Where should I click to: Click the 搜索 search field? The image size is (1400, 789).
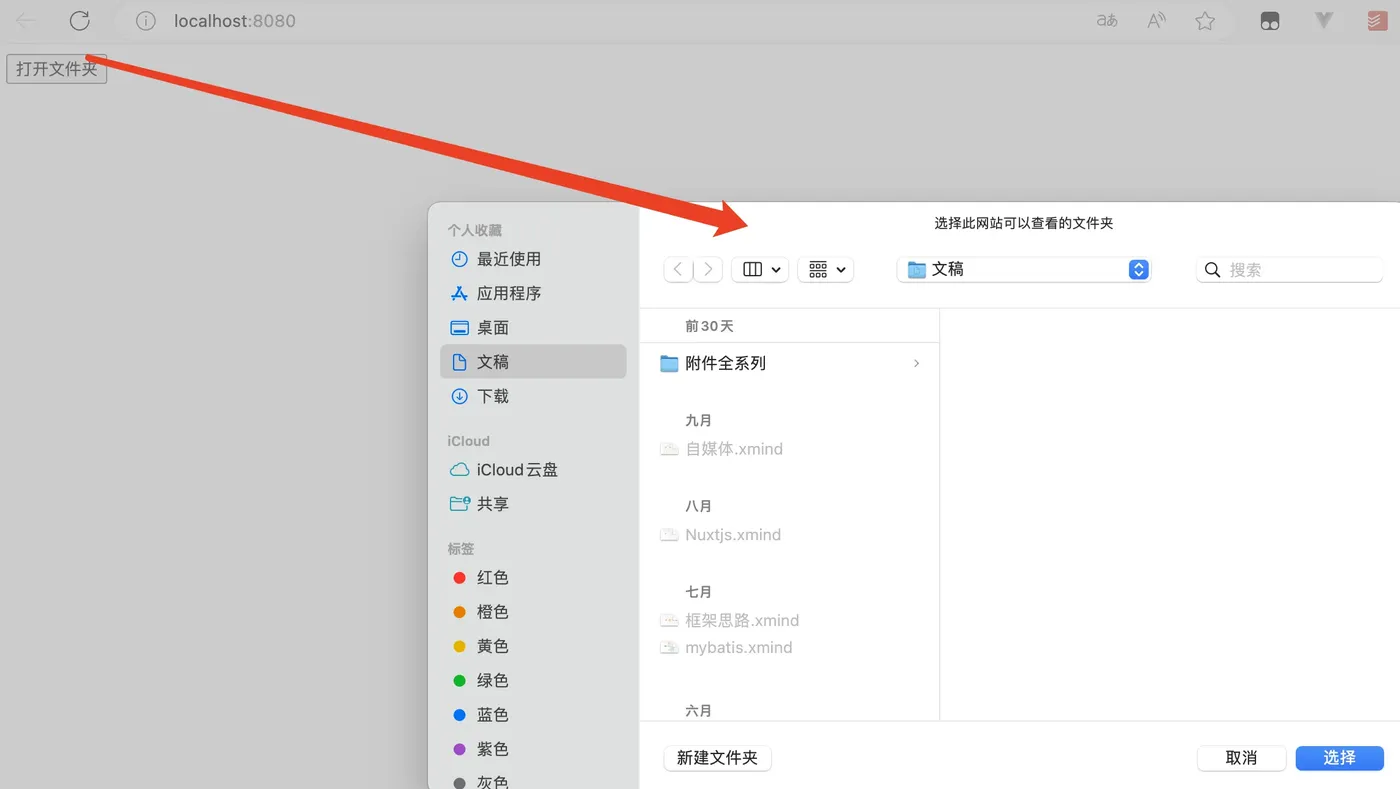(x=1290, y=269)
